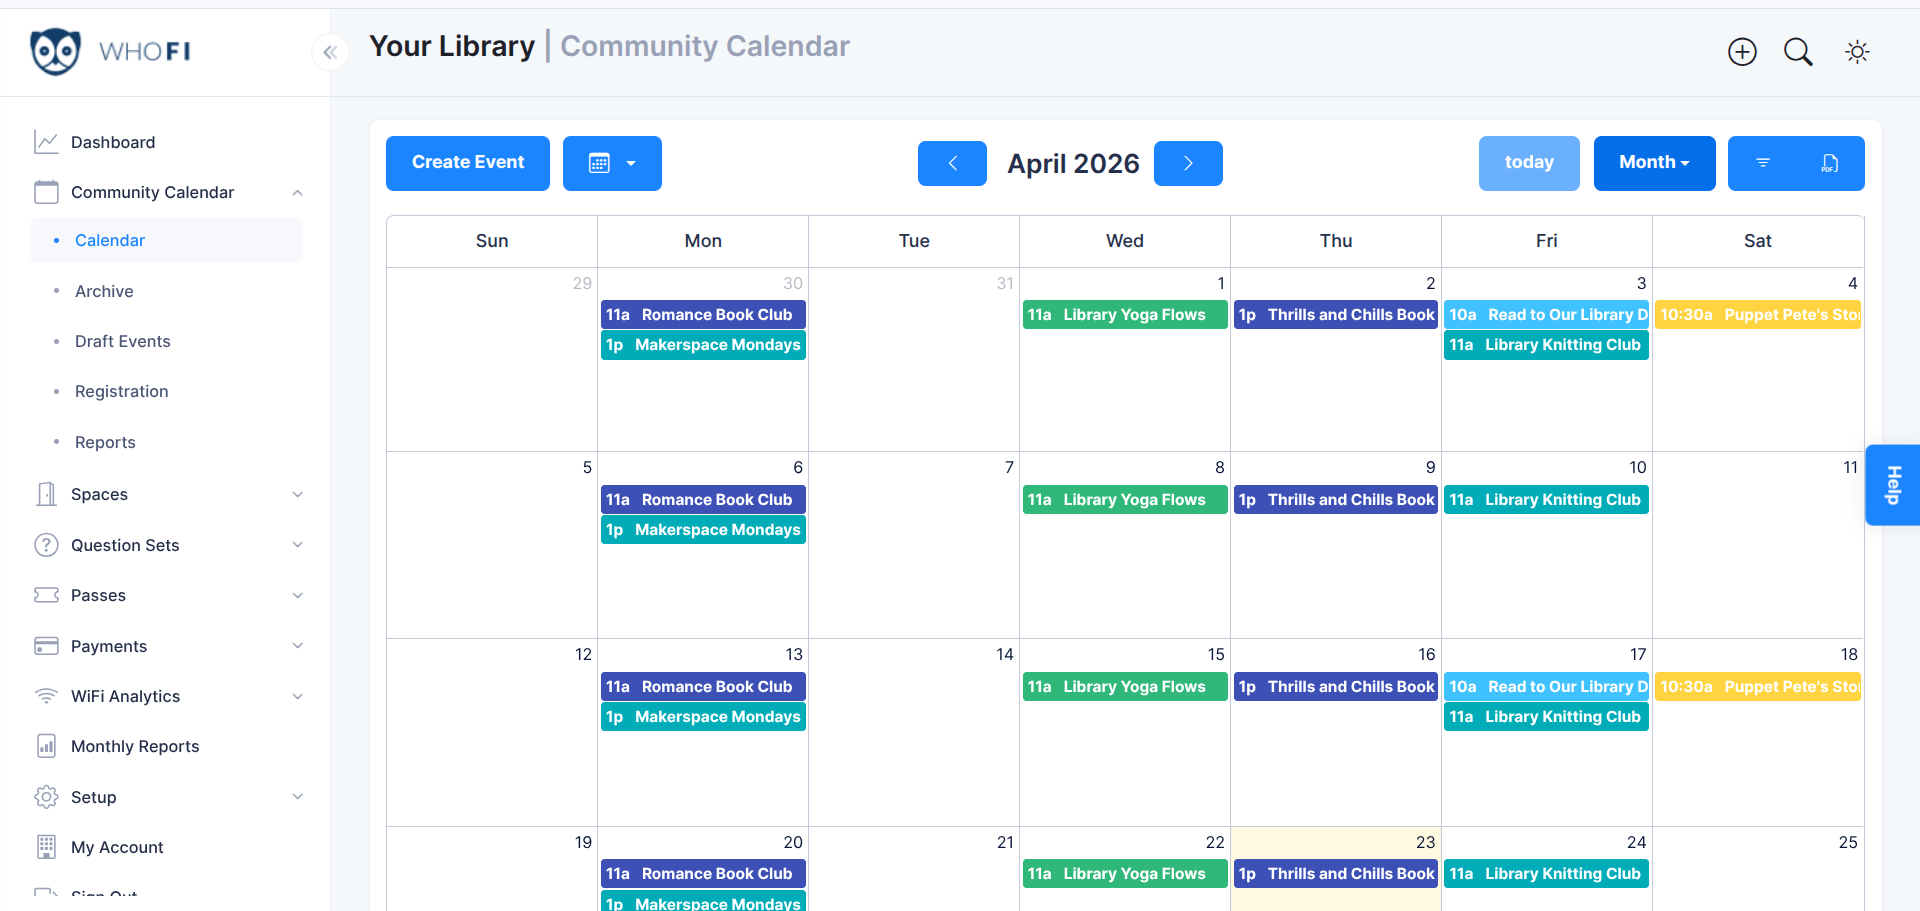This screenshot has height=911, width=1920.
Task: Click the plus-in-circle add icon
Action: pos(1742,52)
